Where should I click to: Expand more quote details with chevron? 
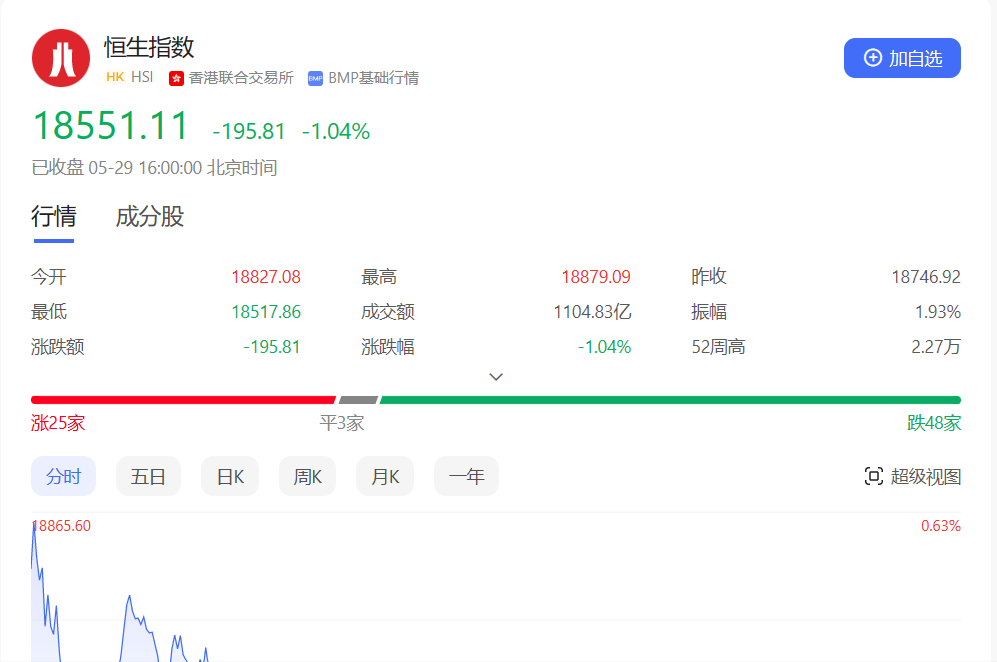(x=496, y=376)
